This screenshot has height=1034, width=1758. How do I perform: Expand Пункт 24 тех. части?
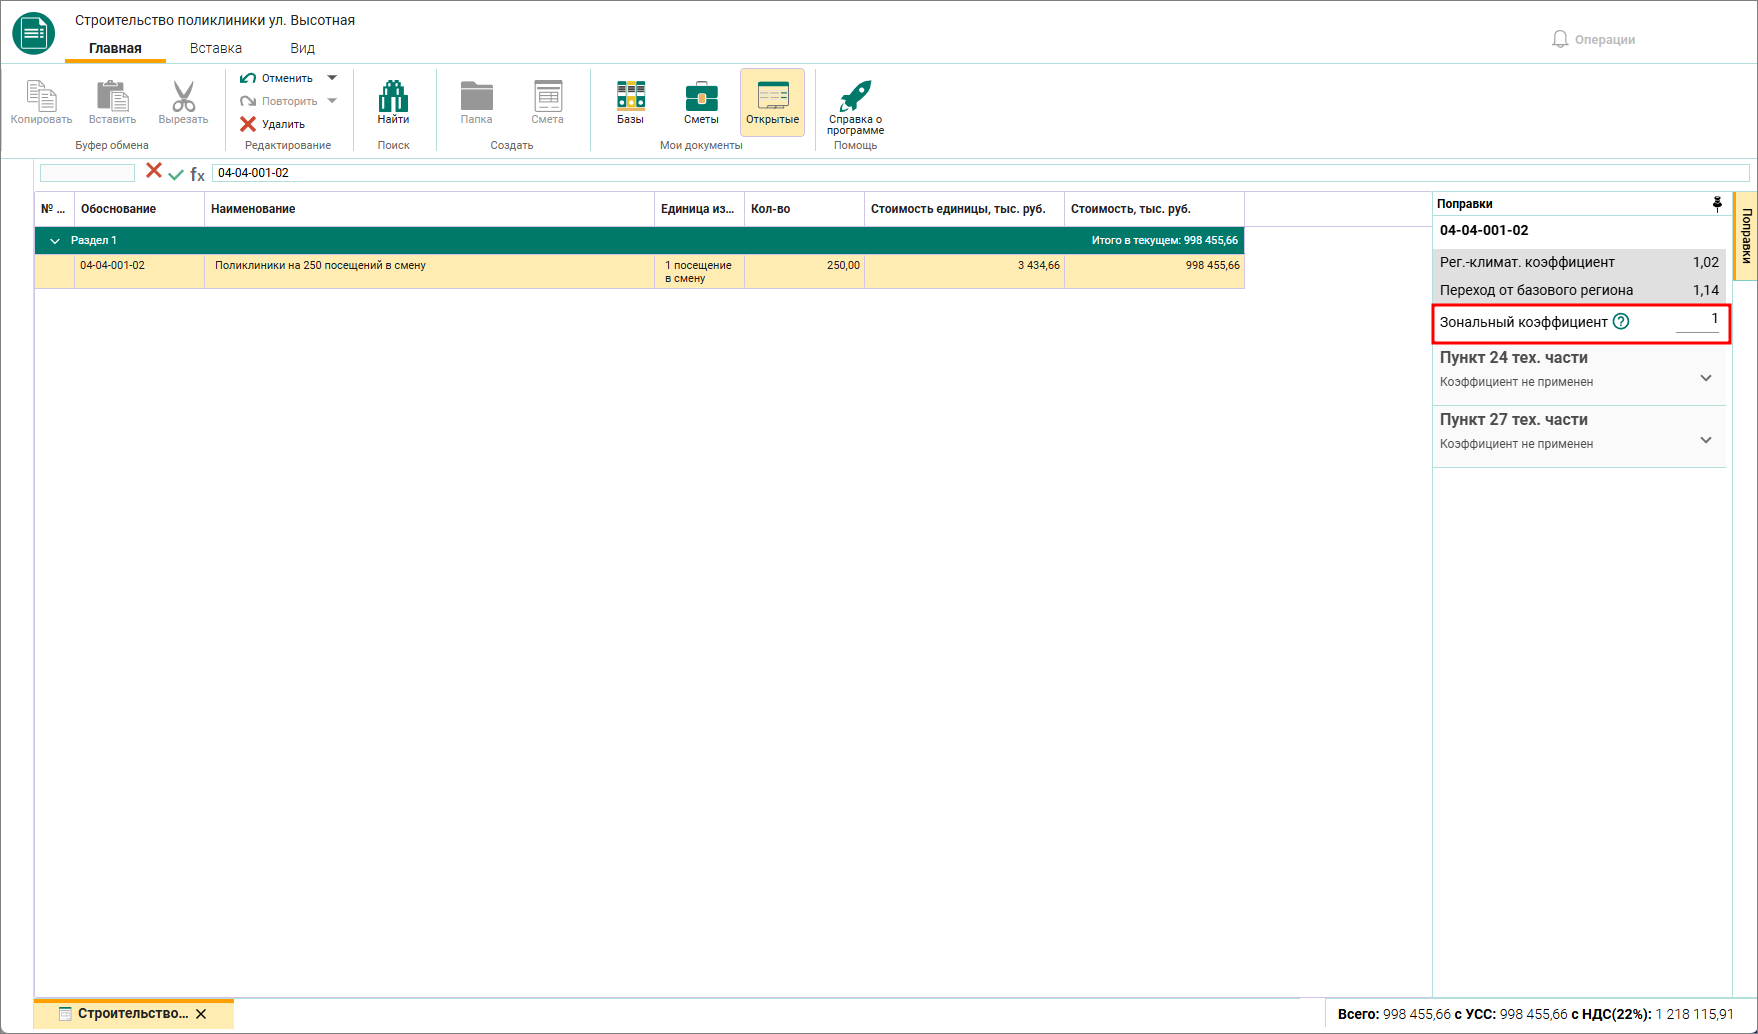(x=1706, y=378)
